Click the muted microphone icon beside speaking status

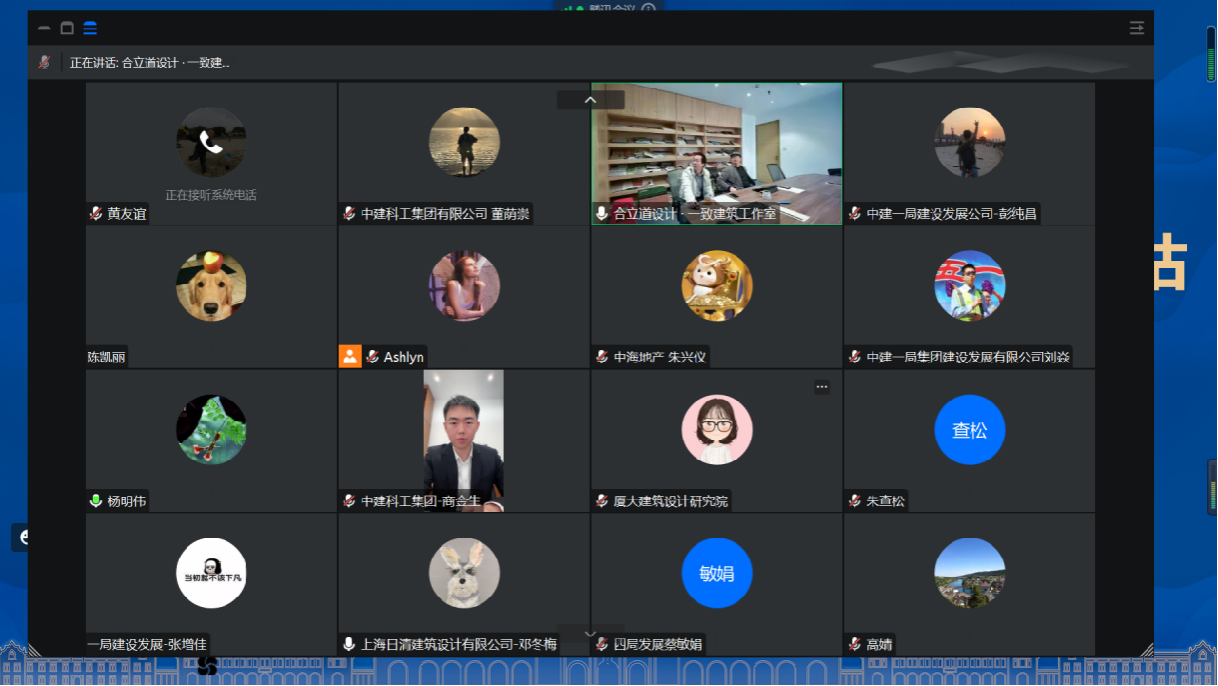pos(44,62)
